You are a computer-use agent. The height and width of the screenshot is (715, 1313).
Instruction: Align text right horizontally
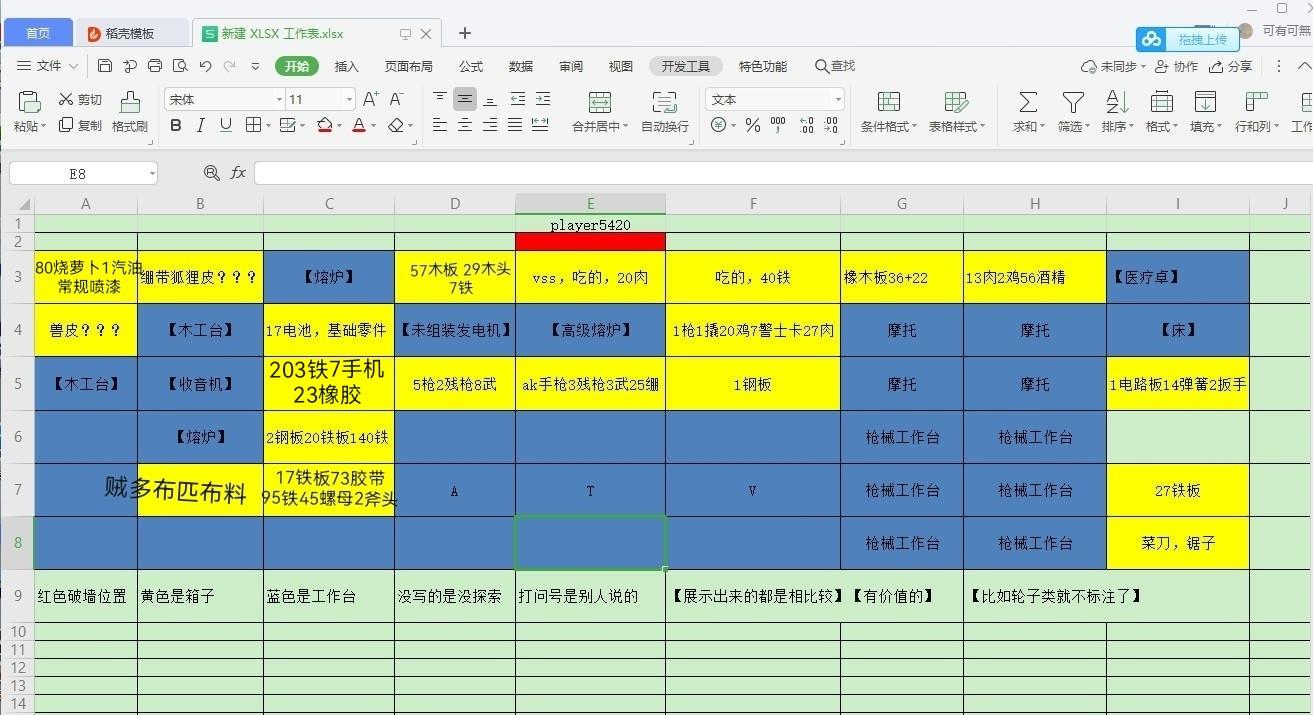coord(490,125)
